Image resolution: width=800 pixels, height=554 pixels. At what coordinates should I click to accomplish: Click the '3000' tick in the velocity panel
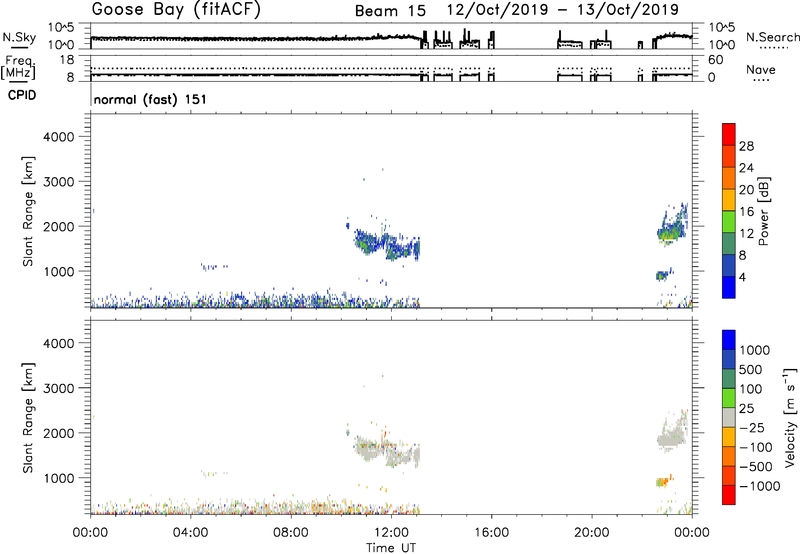pyautogui.click(x=59, y=388)
